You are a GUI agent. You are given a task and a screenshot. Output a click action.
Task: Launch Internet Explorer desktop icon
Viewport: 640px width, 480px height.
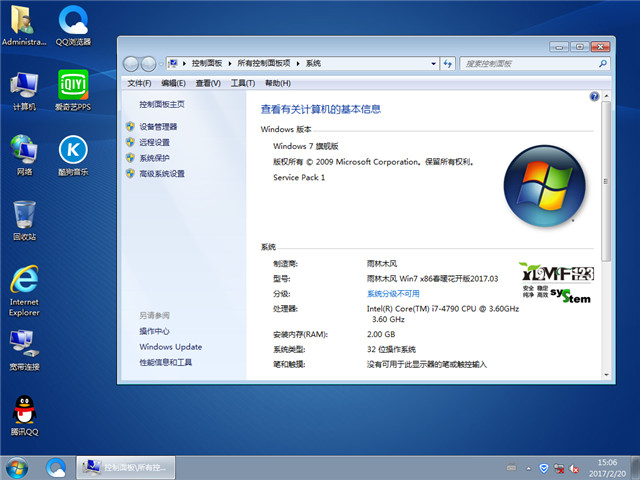(x=24, y=291)
